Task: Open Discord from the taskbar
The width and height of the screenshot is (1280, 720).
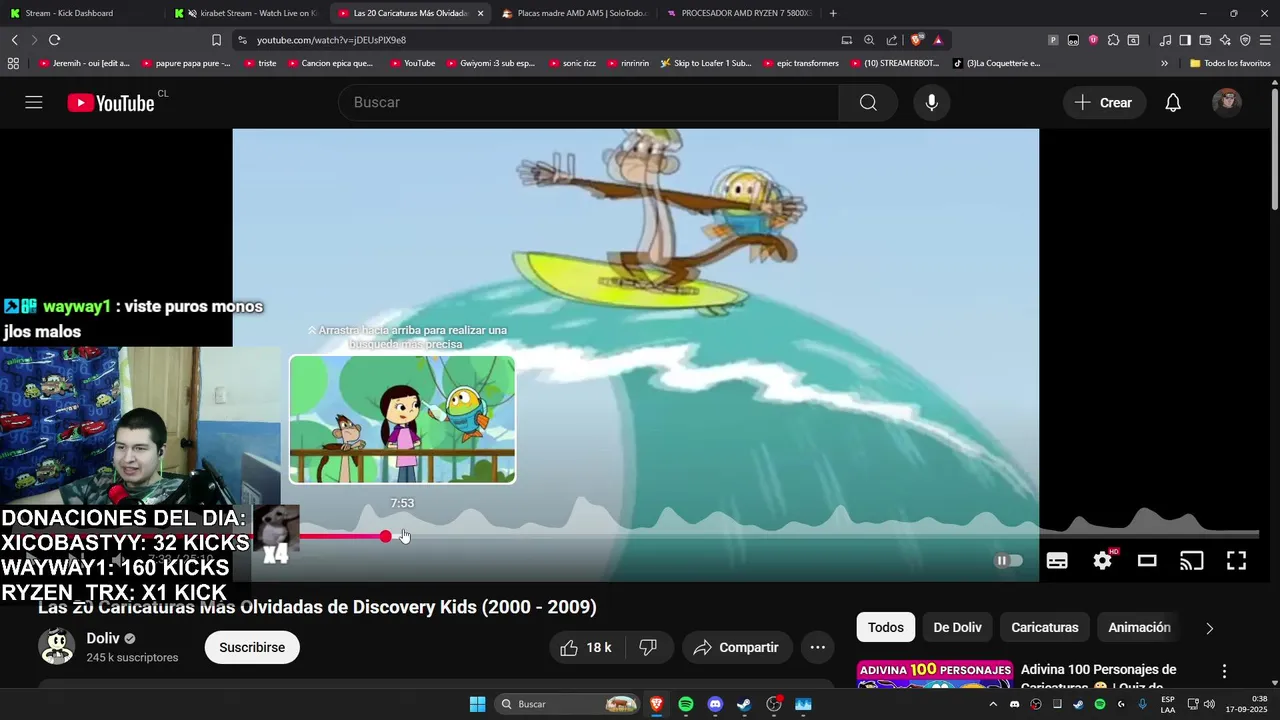Action: tap(715, 704)
